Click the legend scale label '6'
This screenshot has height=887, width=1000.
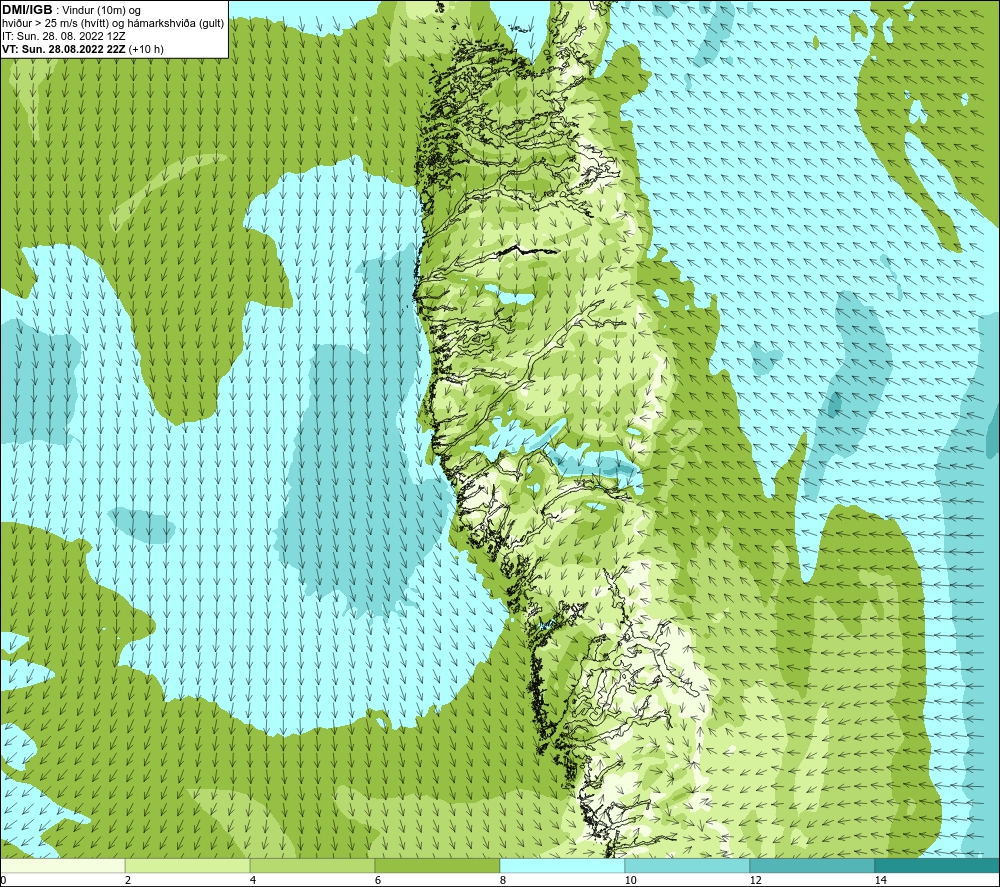pos(378,880)
